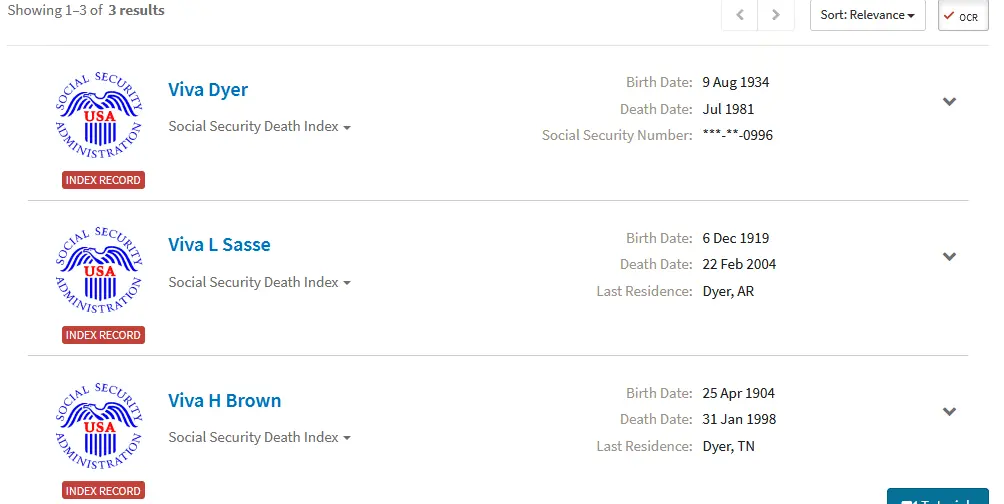Click INDEX RECORD badge under Viva H Brown
The image size is (1004, 504).
(103, 491)
